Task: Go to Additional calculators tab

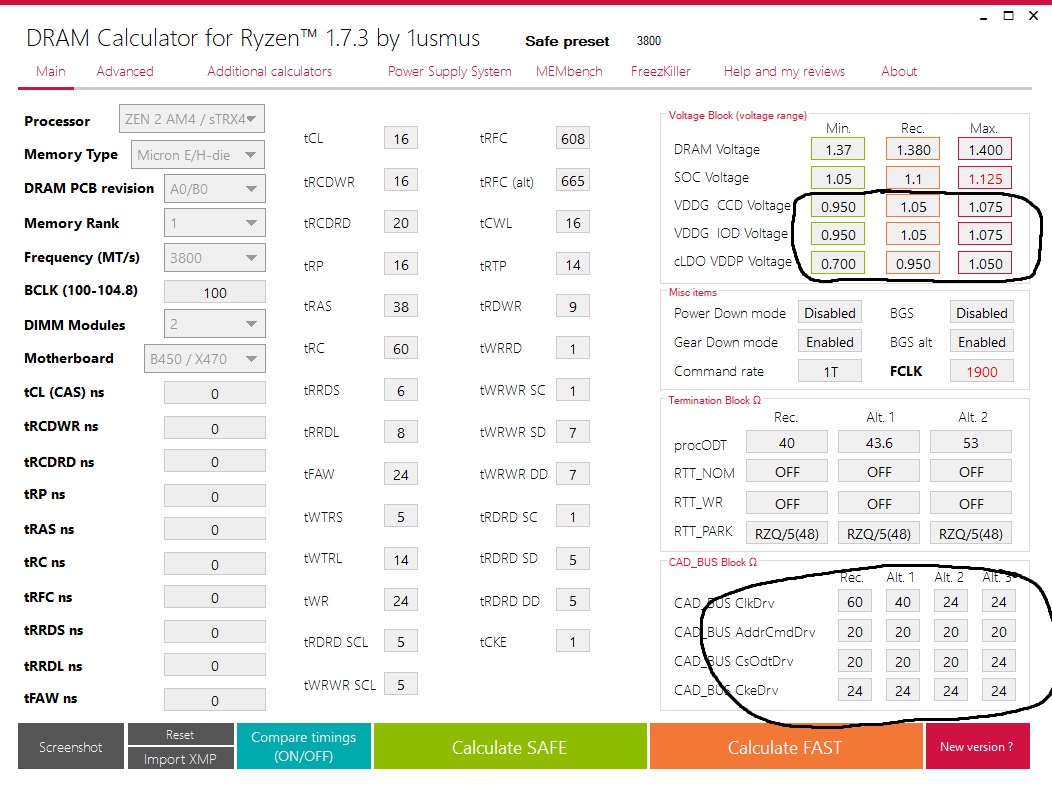Action: 269,71
